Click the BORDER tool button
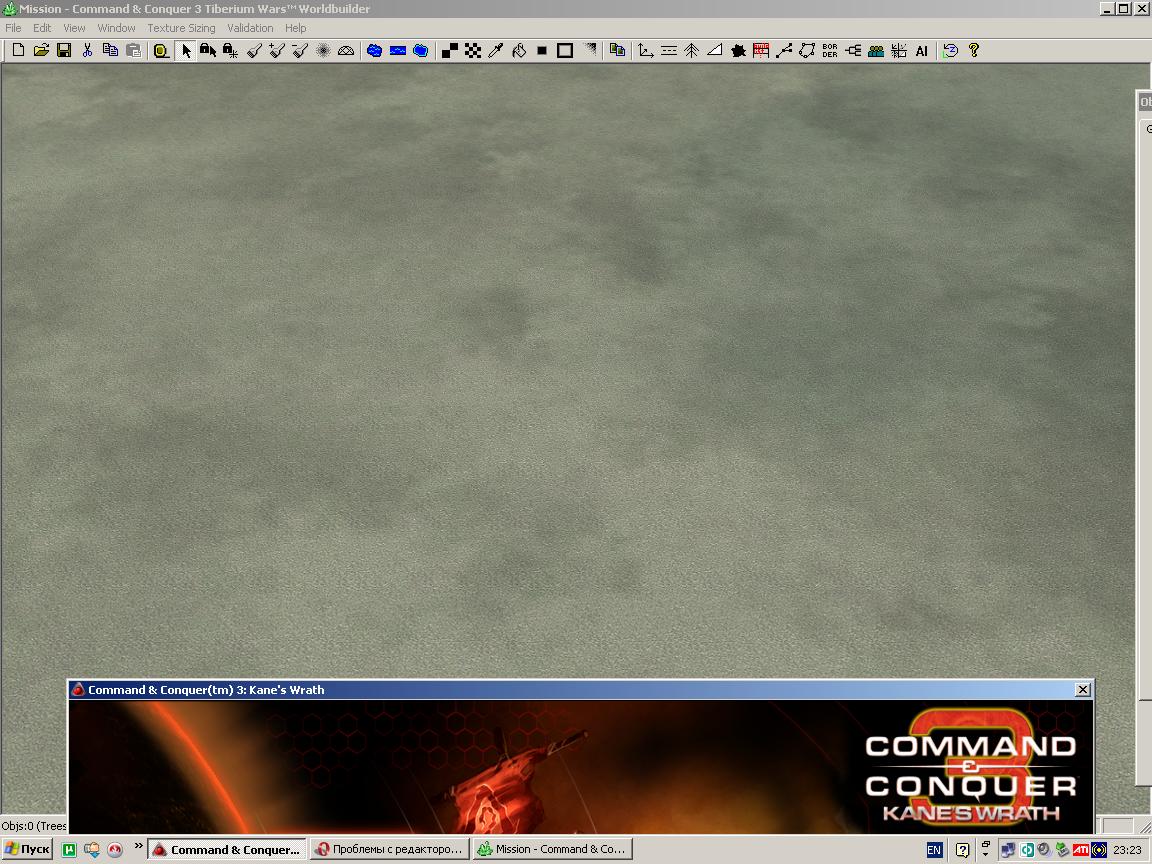 (x=829, y=50)
